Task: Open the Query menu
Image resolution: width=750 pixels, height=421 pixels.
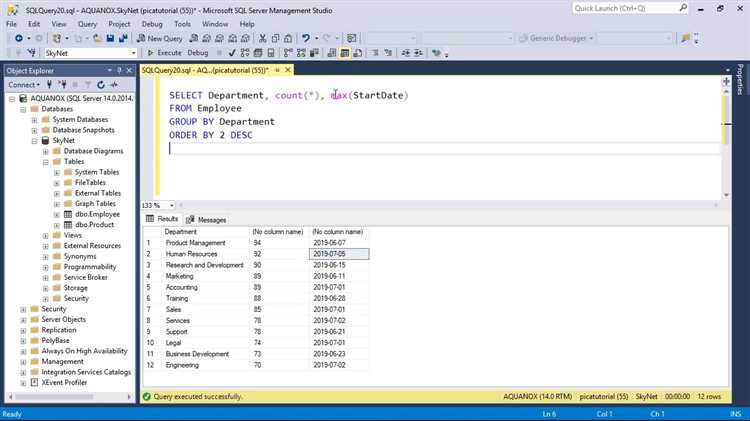Action: coord(87,23)
